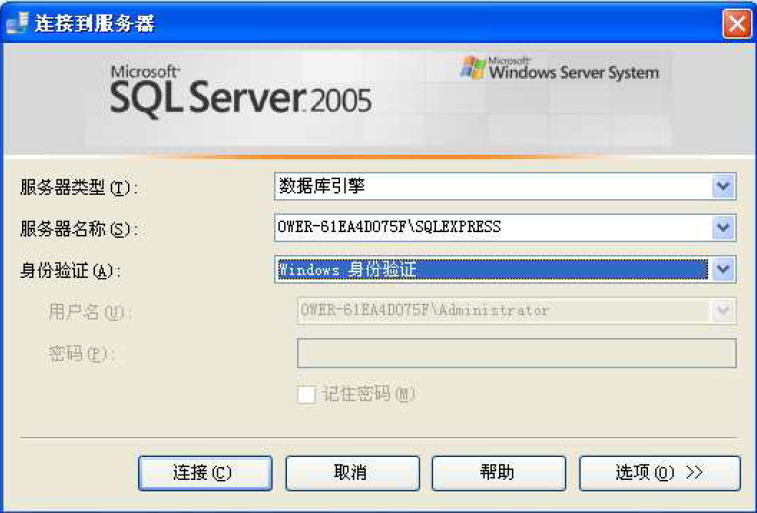Click the password (密码) input box

(517, 353)
